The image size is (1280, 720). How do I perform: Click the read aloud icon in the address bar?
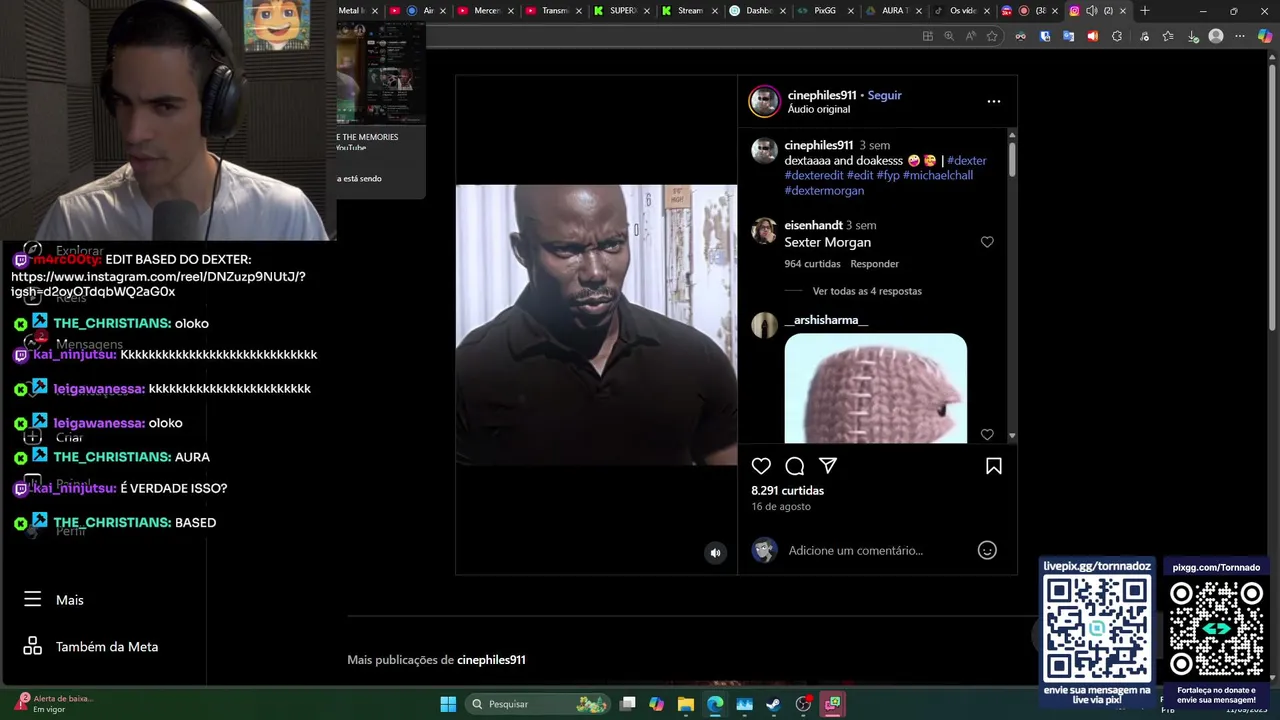[971, 36]
